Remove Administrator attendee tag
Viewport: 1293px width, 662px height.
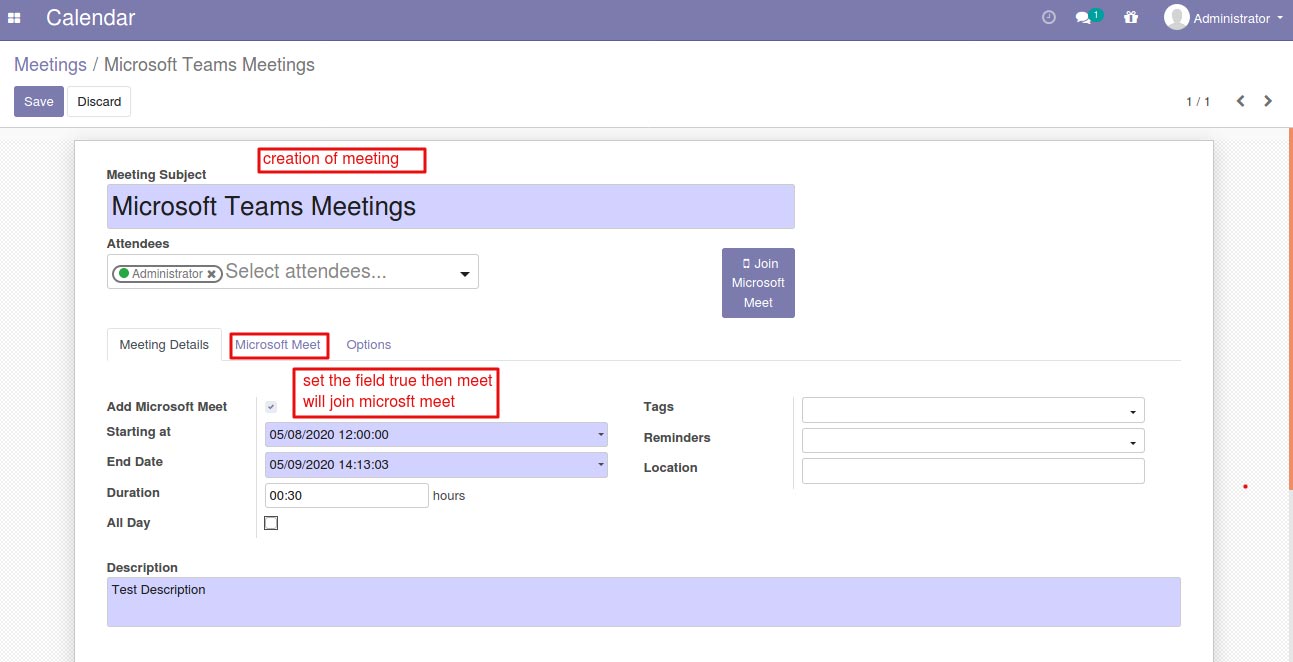(212, 274)
